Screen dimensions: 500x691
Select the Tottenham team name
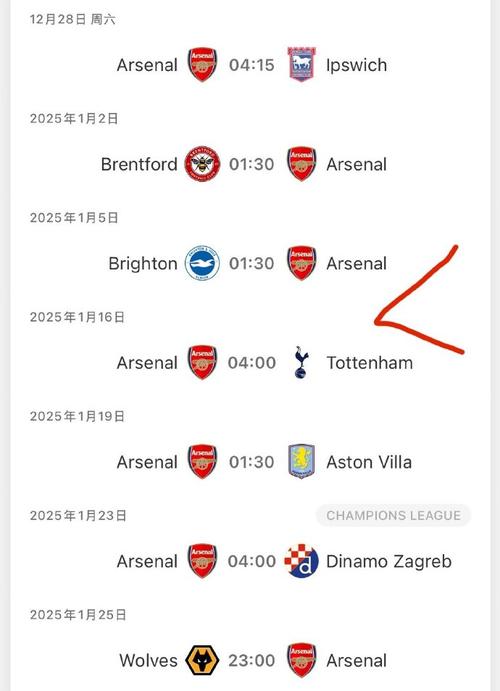pyautogui.click(x=370, y=363)
